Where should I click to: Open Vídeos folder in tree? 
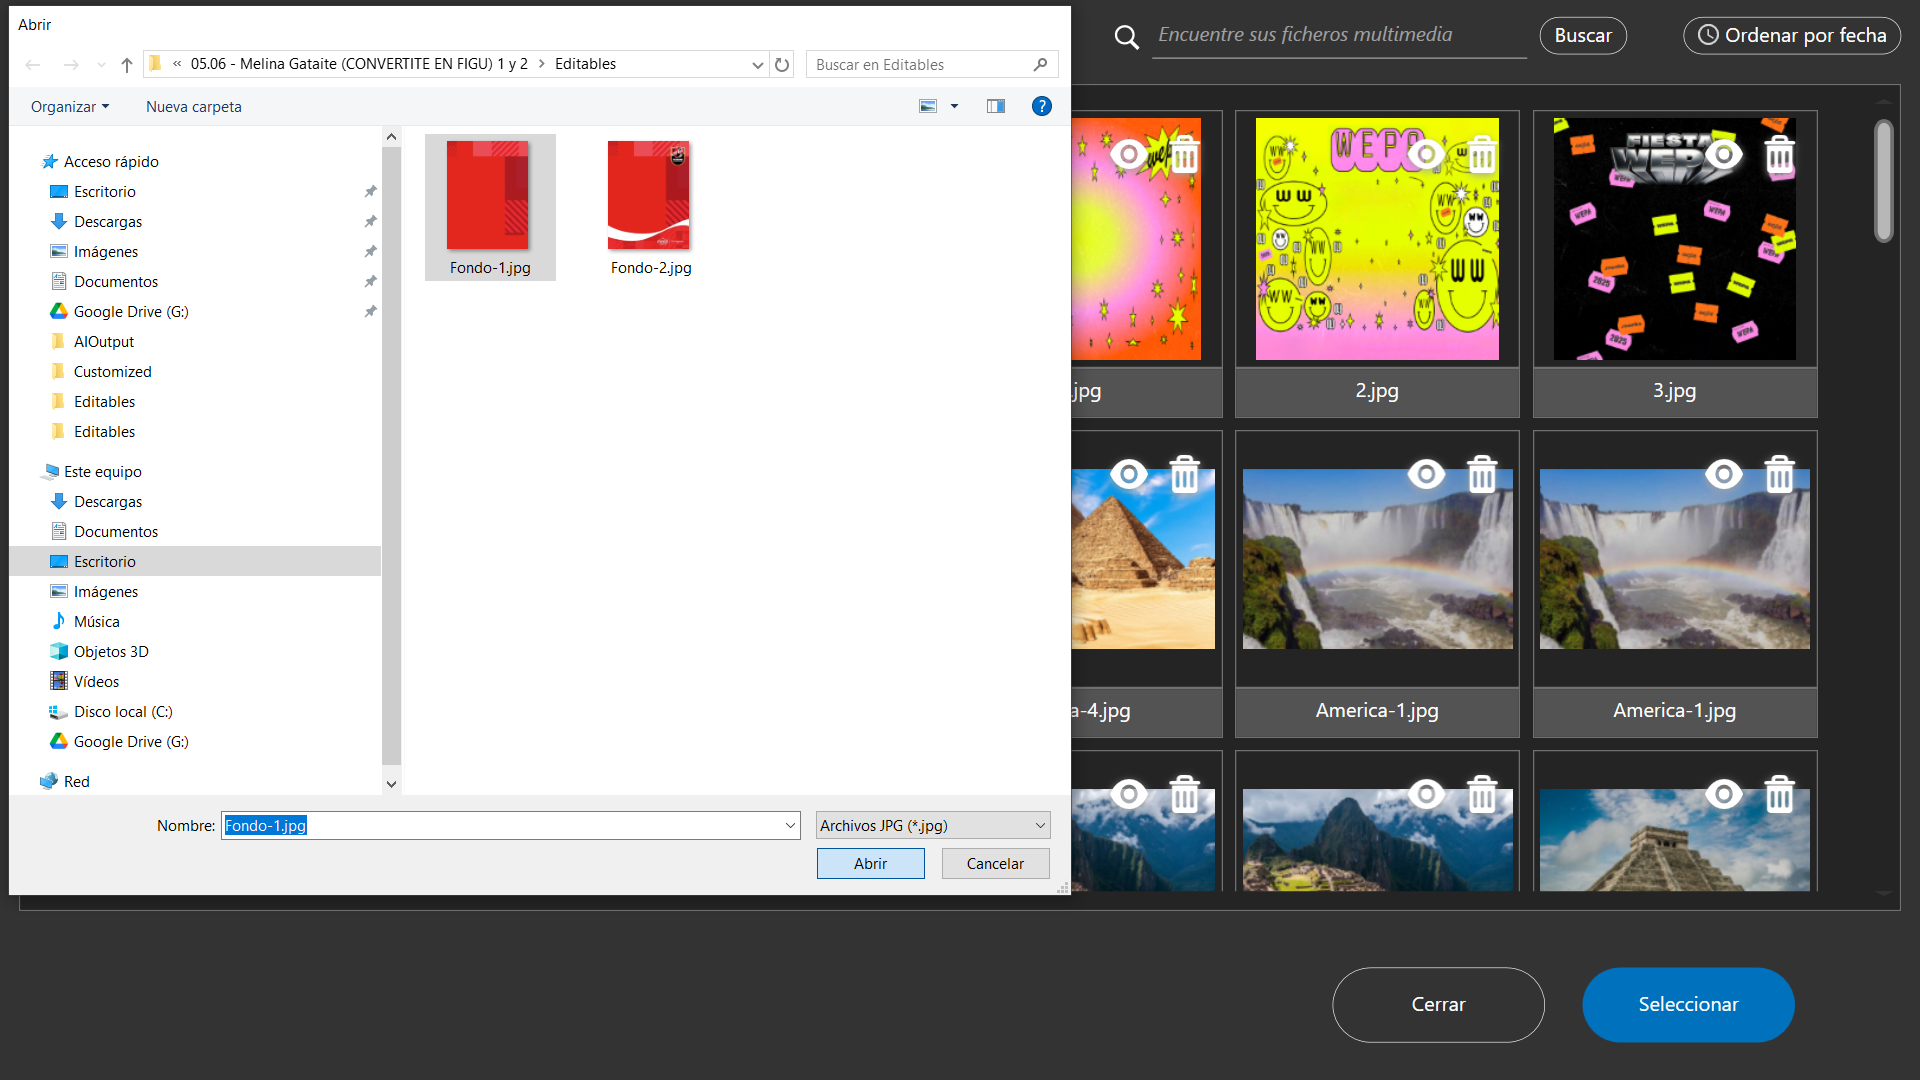pos(96,682)
